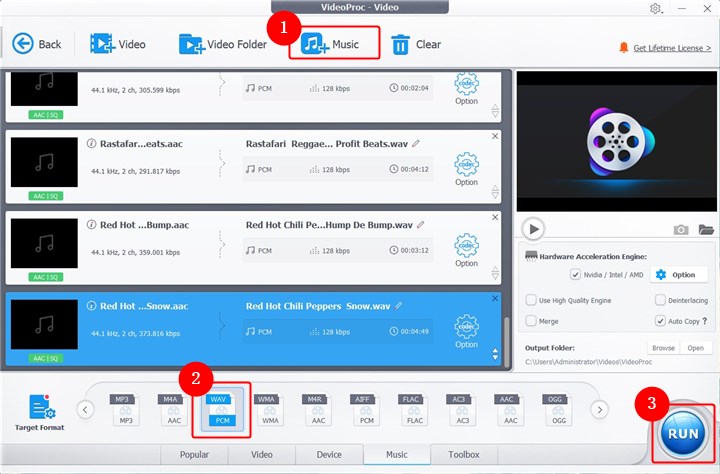Choose AC3 target format
The width and height of the screenshot is (720, 474).
[x=461, y=409]
